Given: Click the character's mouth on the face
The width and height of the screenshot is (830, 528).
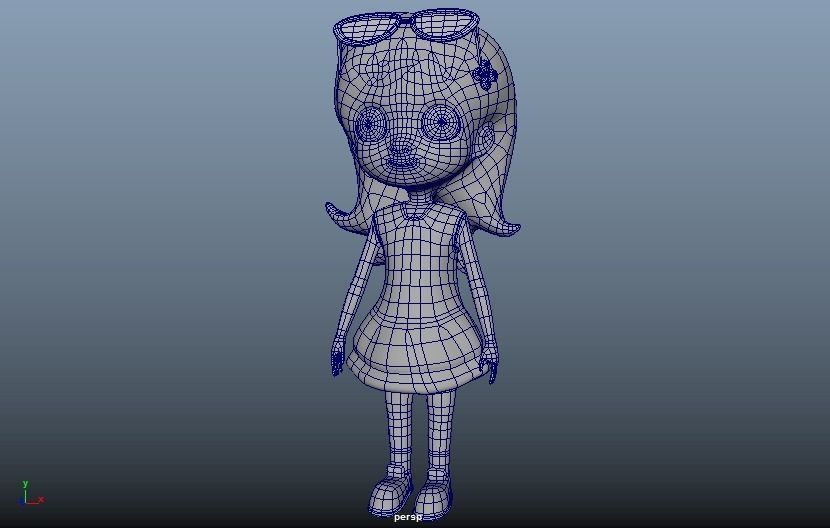Looking at the screenshot, I should pyautogui.click(x=402, y=163).
